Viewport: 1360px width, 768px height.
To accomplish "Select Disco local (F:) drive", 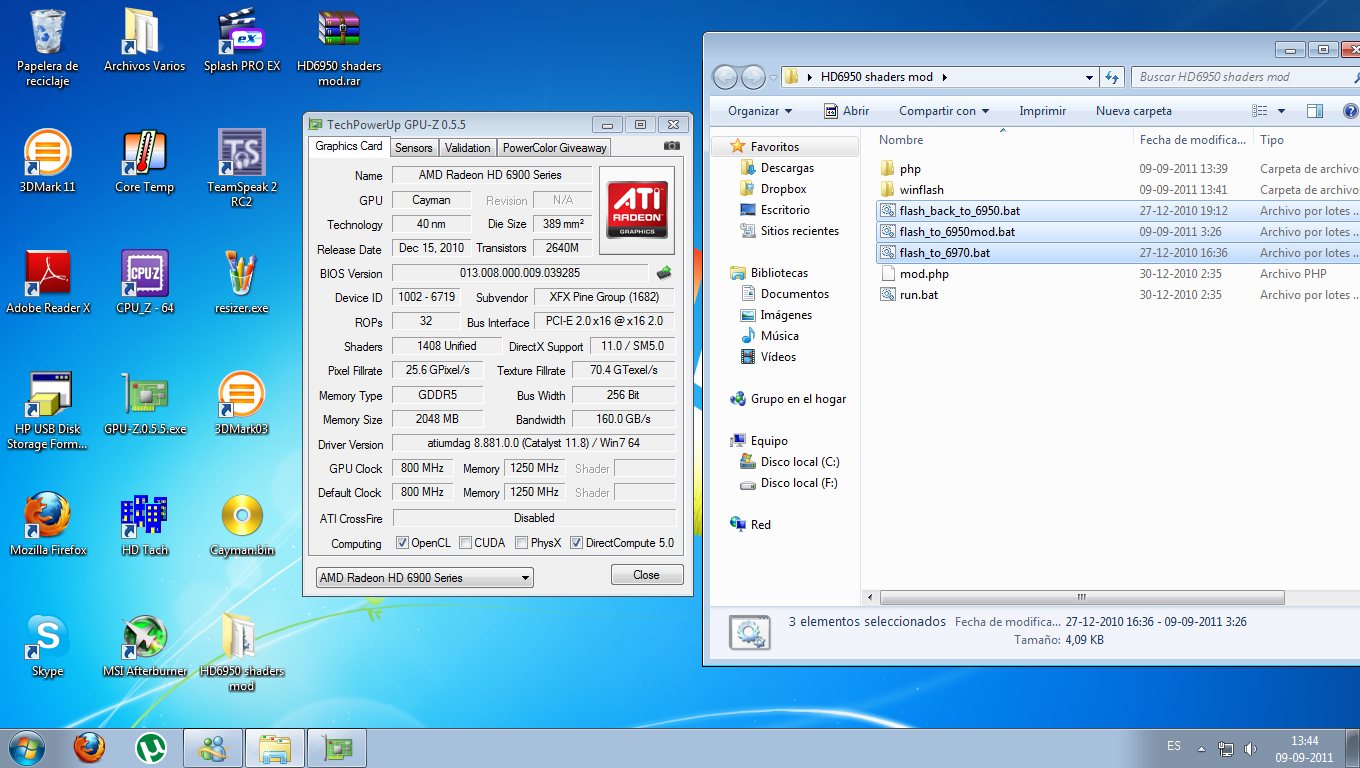I will click(798, 483).
